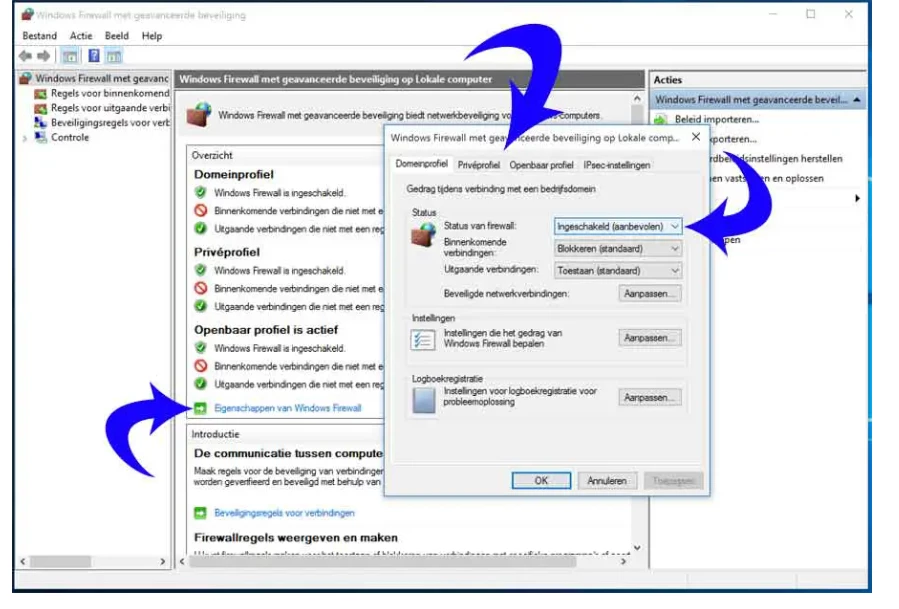Switch to the Privéprofiel tab

point(479,165)
